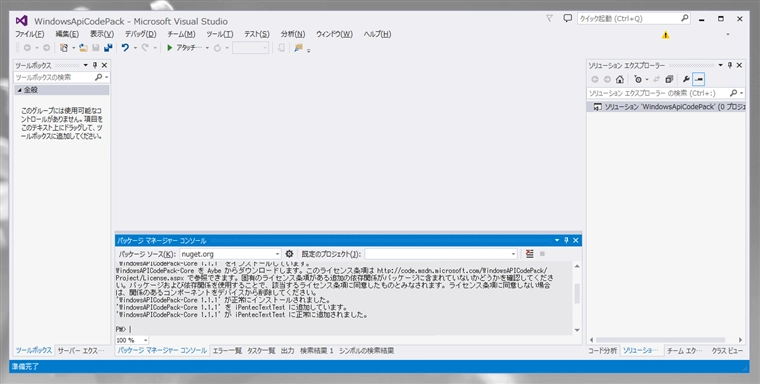The height and width of the screenshot is (384, 760).
Task: Pin the Package Manager Console panel
Action: (x=566, y=240)
